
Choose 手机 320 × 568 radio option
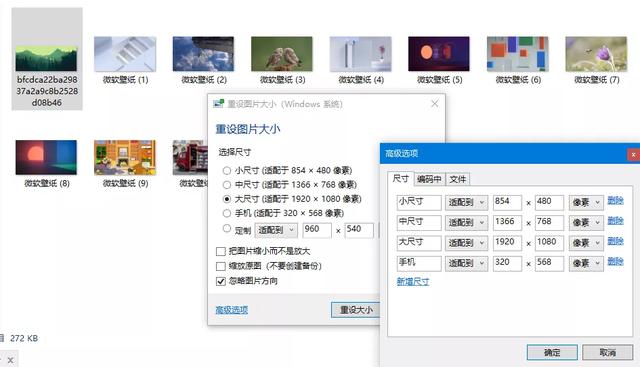[x=227, y=213]
